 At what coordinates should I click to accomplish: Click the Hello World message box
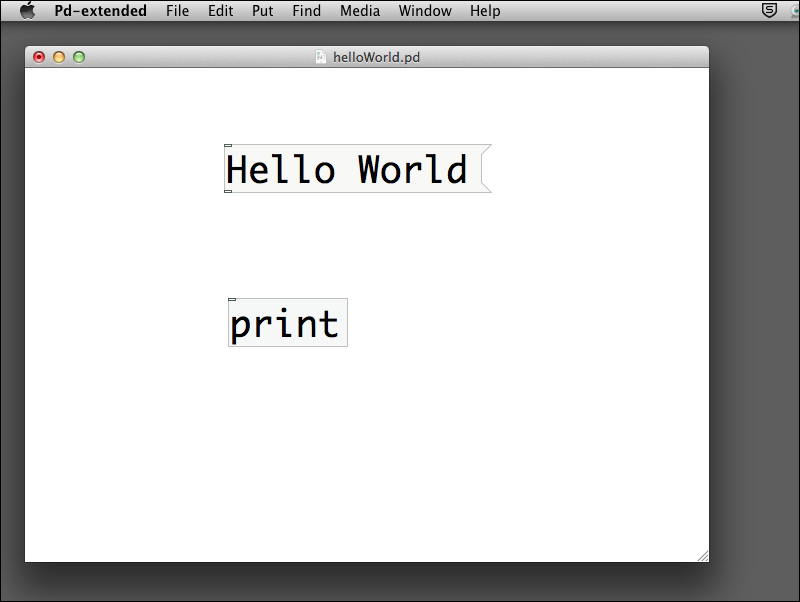point(358,169)
